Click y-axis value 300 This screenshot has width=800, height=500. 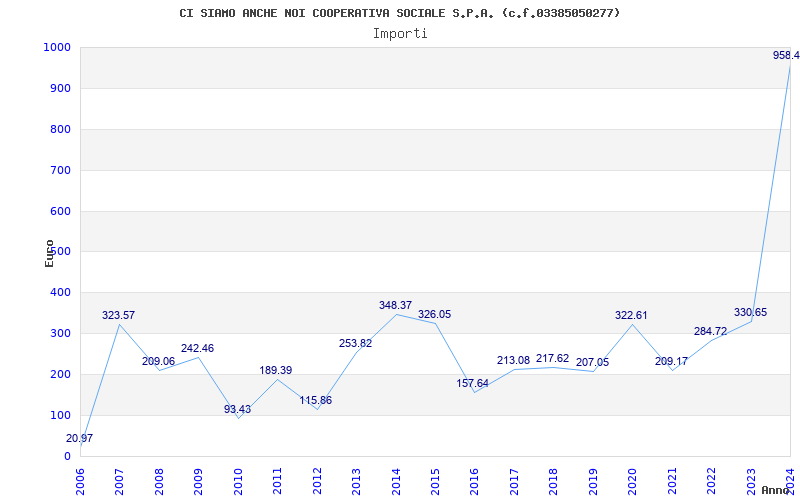pos(60,334)
